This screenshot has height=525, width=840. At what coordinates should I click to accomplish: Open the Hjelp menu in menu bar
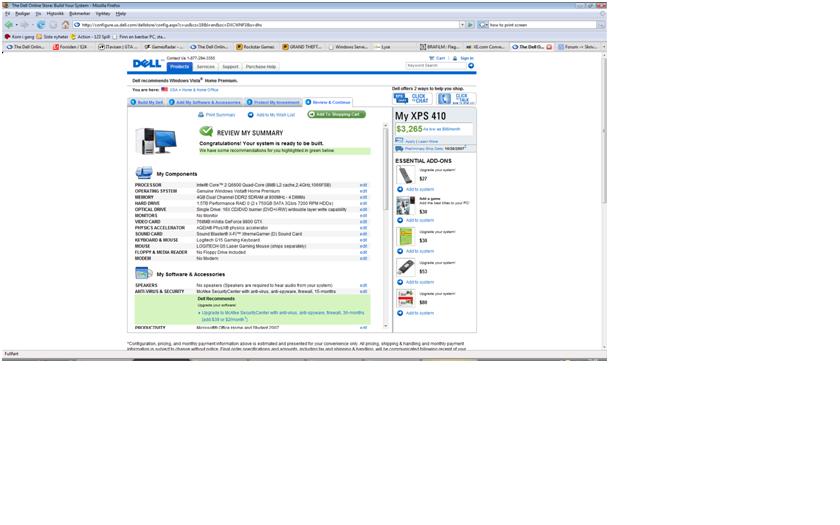(121, 13)
